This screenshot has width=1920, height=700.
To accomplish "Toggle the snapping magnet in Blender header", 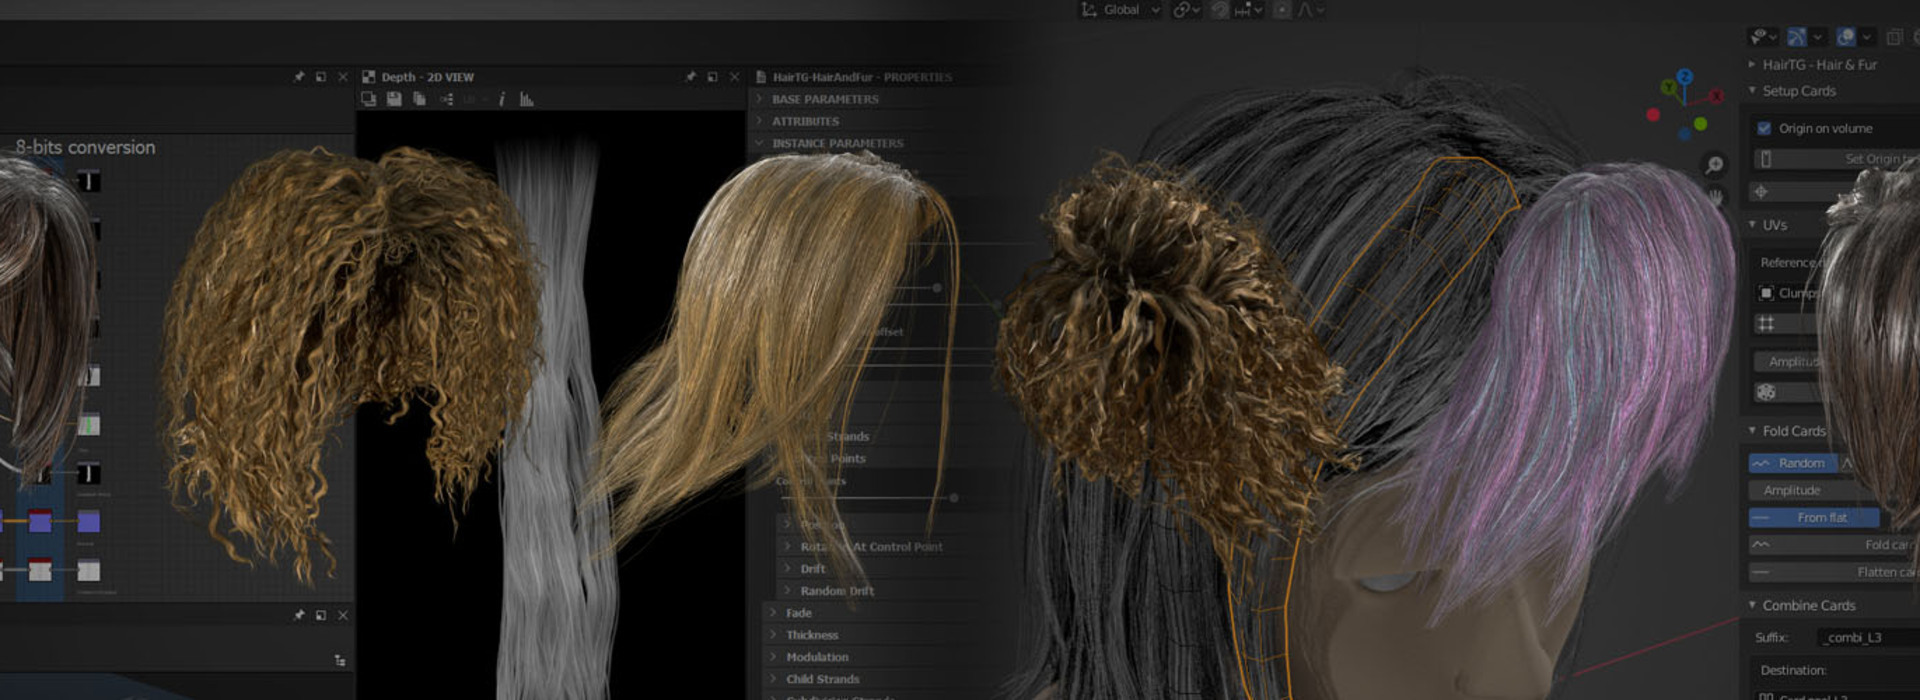I will point(1220,10).
